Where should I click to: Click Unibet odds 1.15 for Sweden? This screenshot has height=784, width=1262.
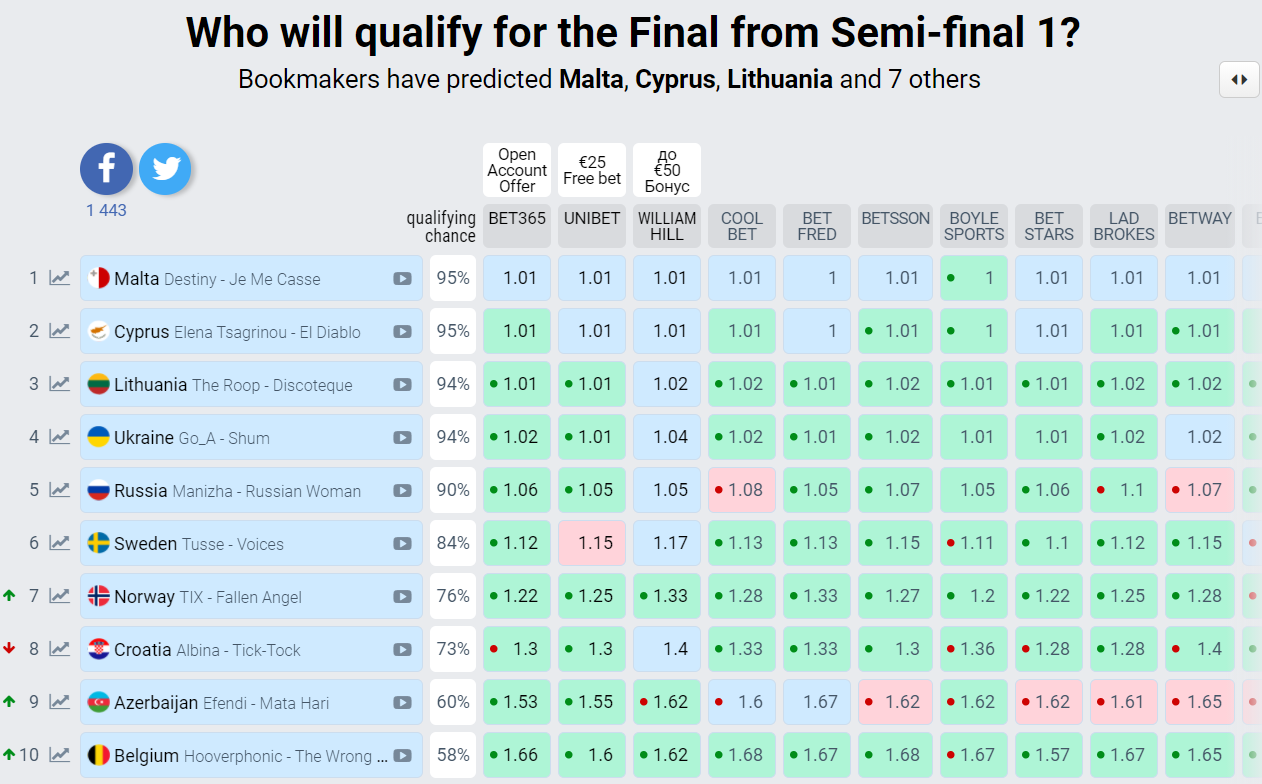(592, 543)
